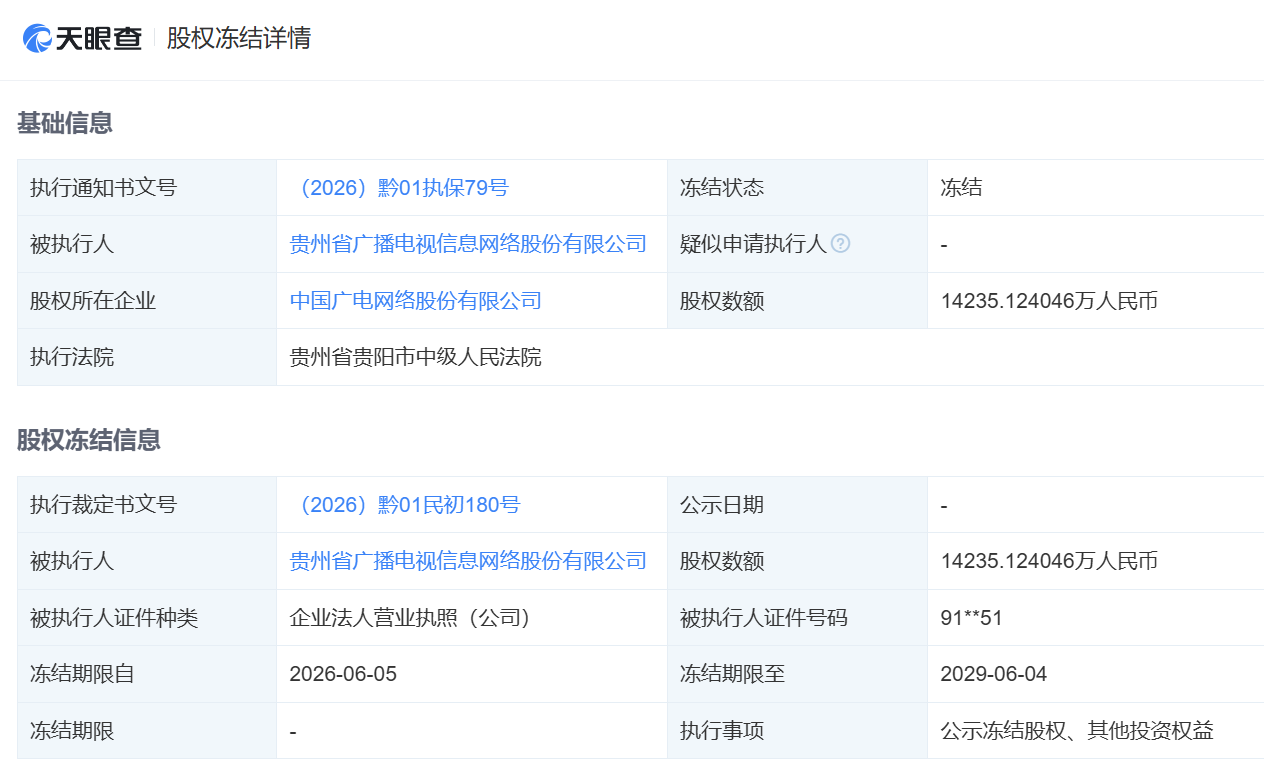
Task: Click the 天眼查 logo icon
Action: [x=37, y=38]
